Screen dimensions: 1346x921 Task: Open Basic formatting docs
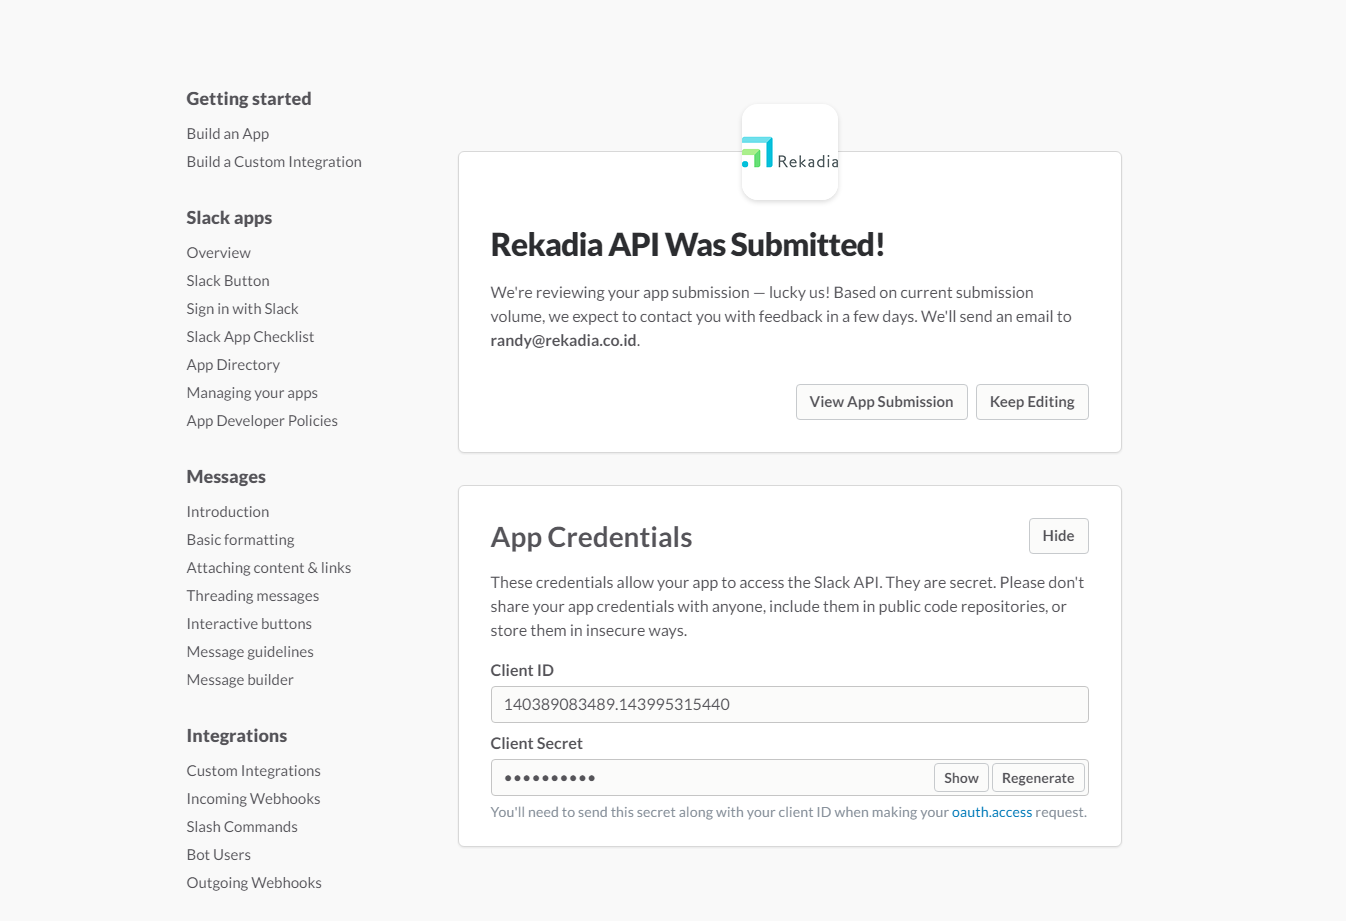[x=241, y=540]
